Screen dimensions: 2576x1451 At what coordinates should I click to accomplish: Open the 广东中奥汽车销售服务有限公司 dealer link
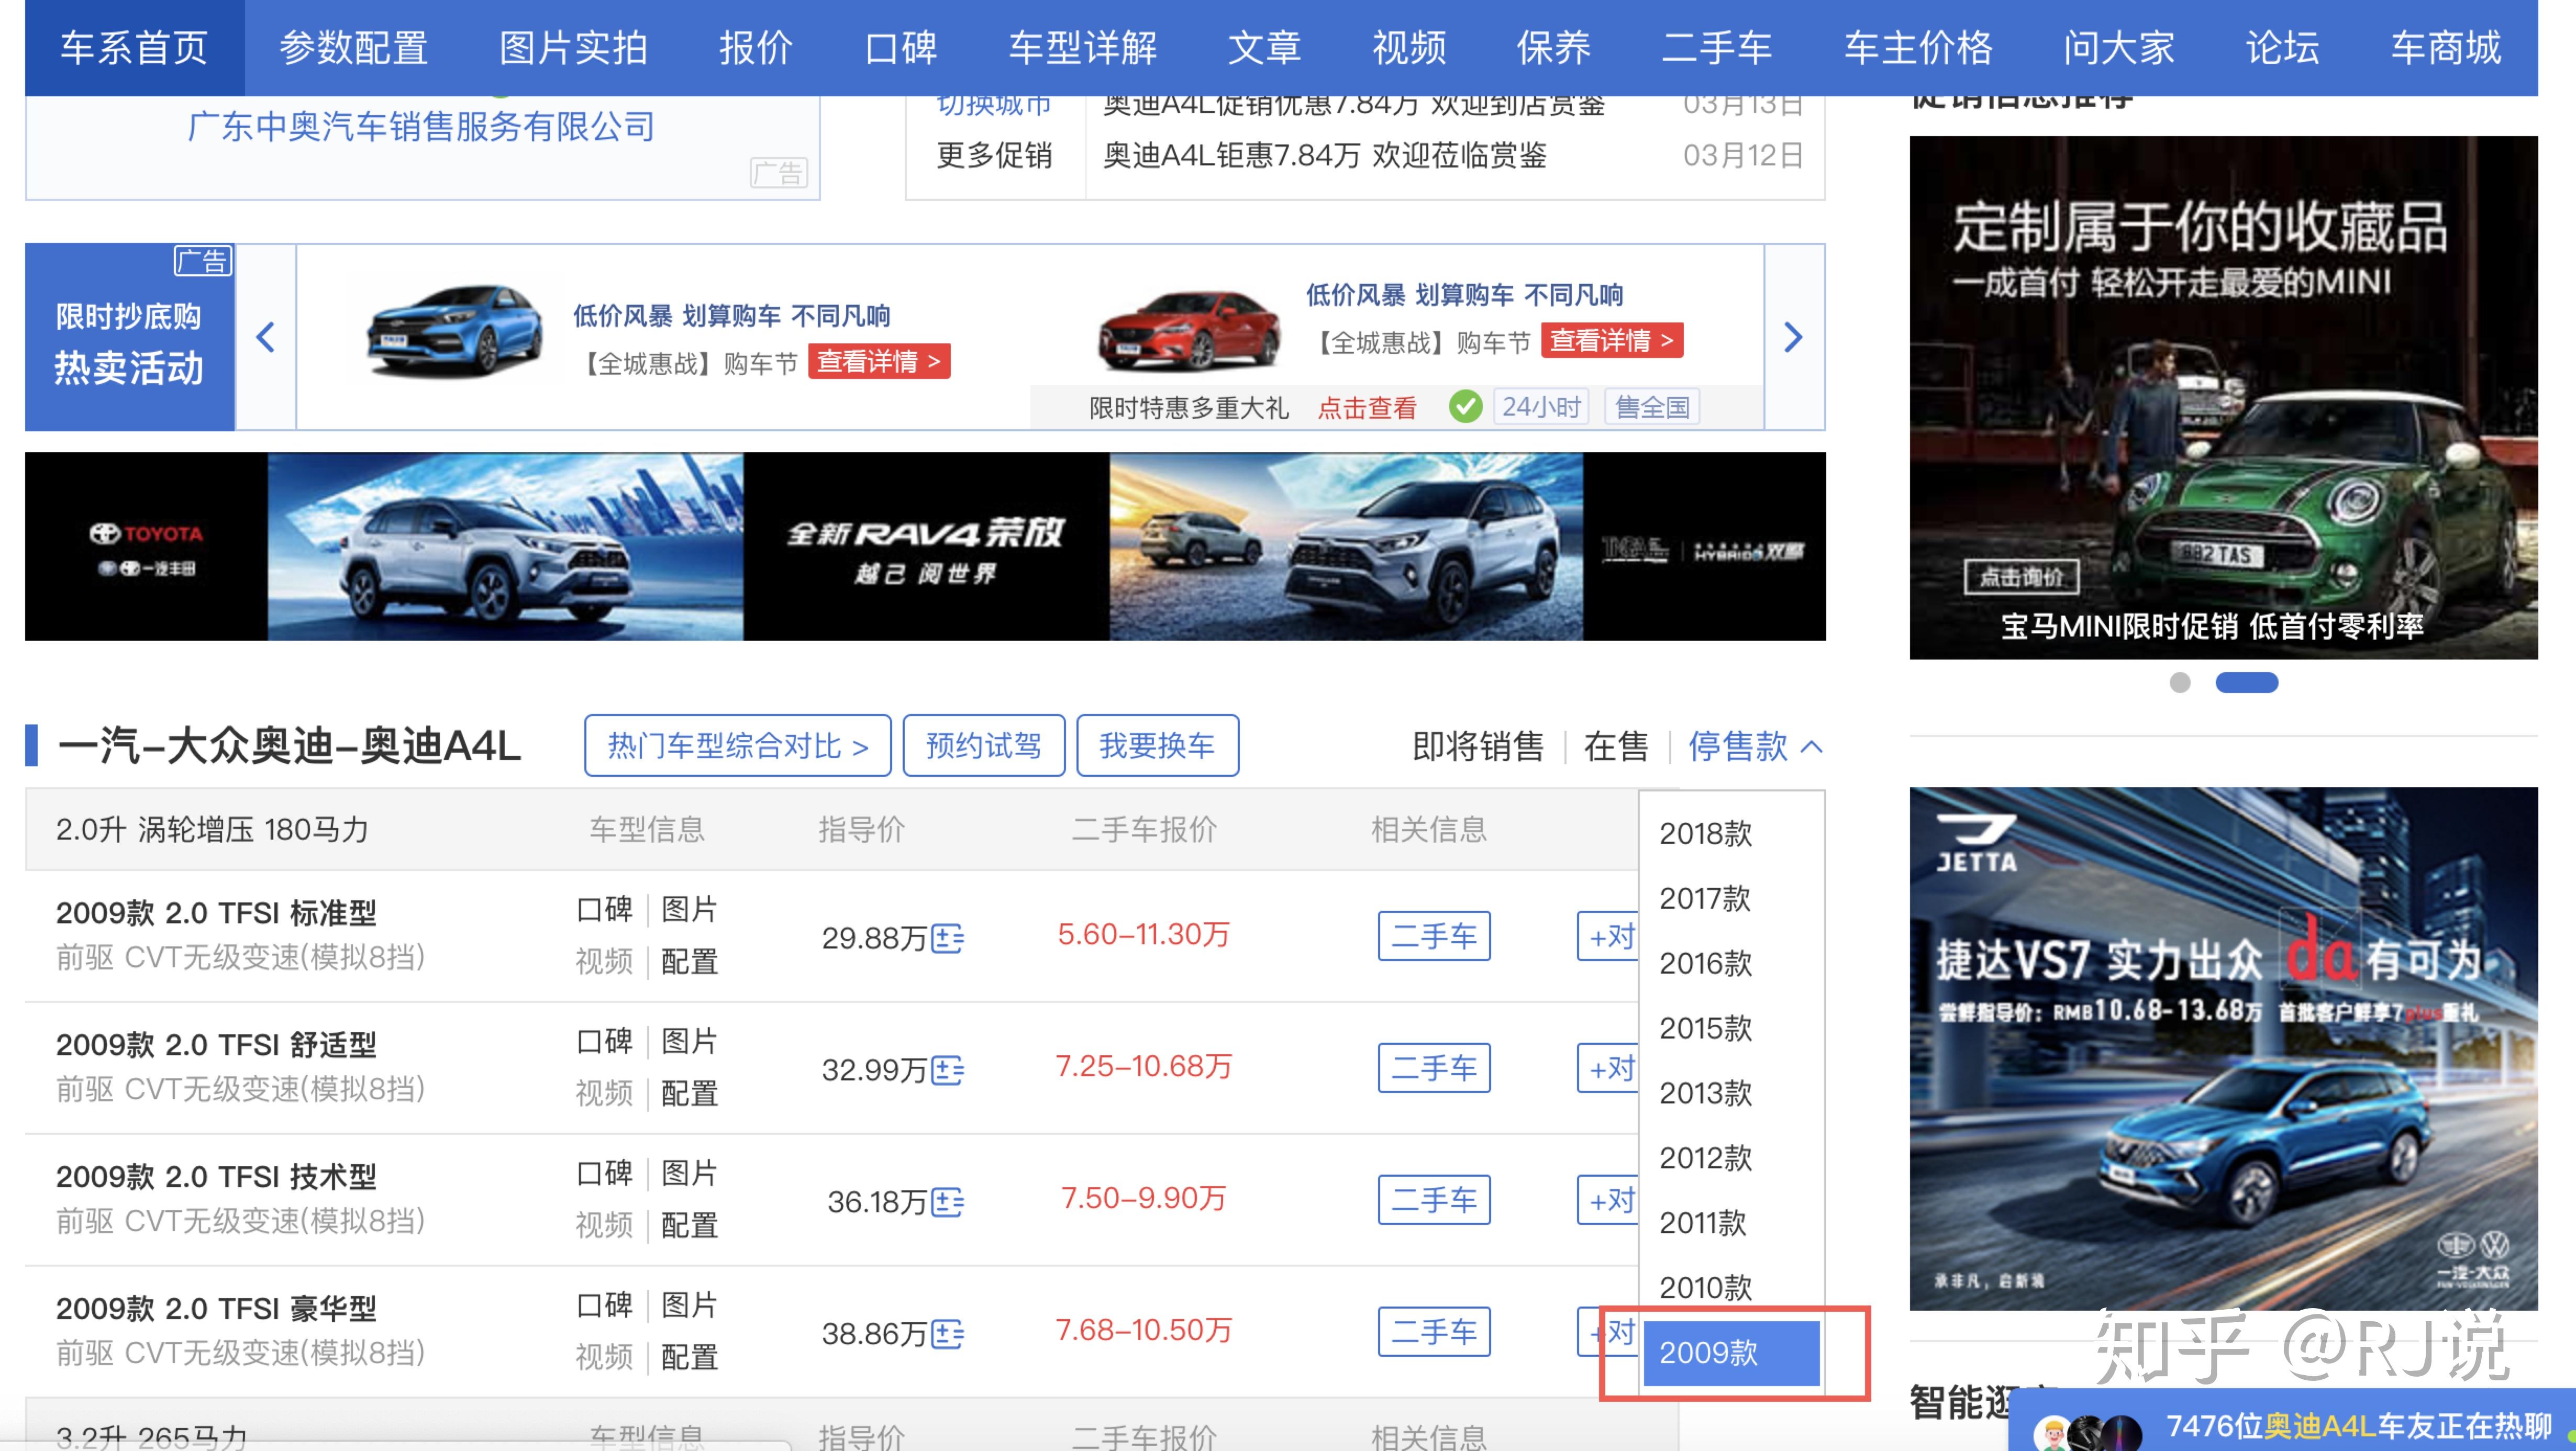tap(421, 127)
